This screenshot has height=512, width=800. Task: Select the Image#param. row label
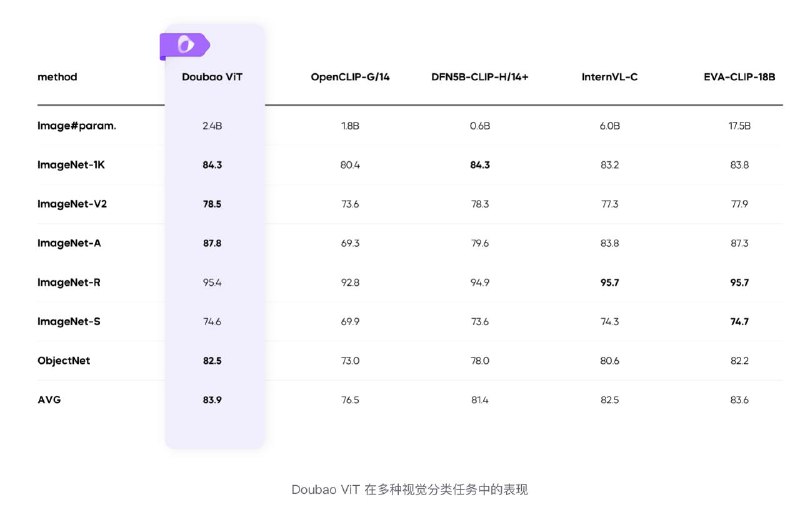[x=77, y=126]
